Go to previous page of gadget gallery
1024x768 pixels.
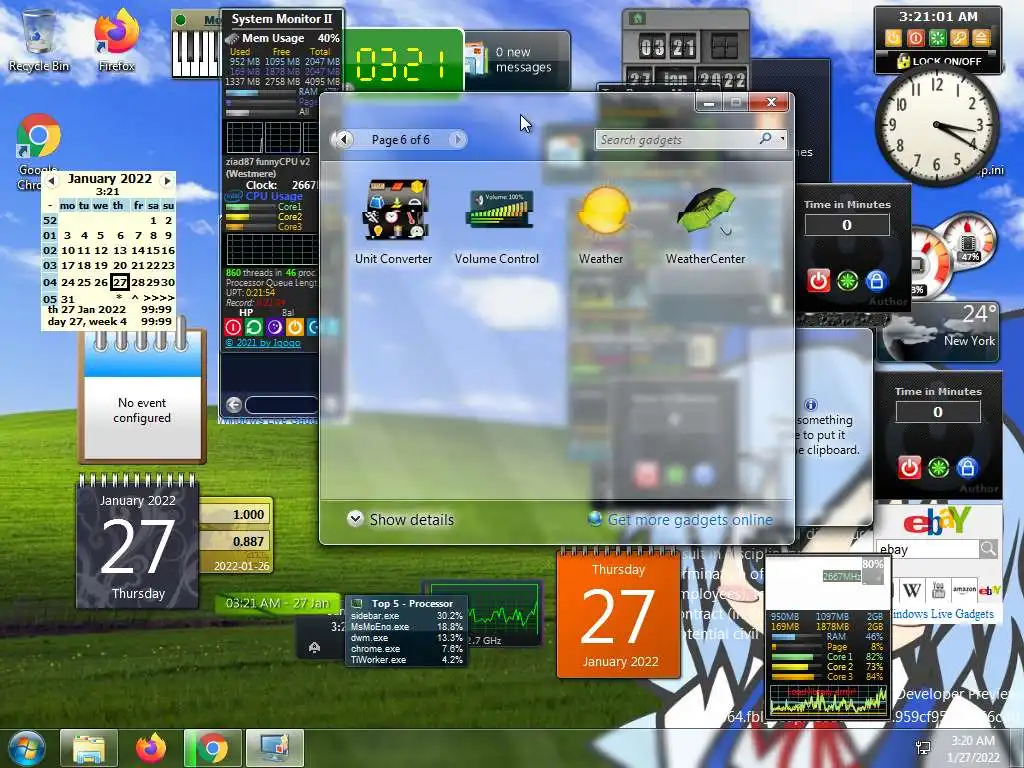tap(344, 139)
